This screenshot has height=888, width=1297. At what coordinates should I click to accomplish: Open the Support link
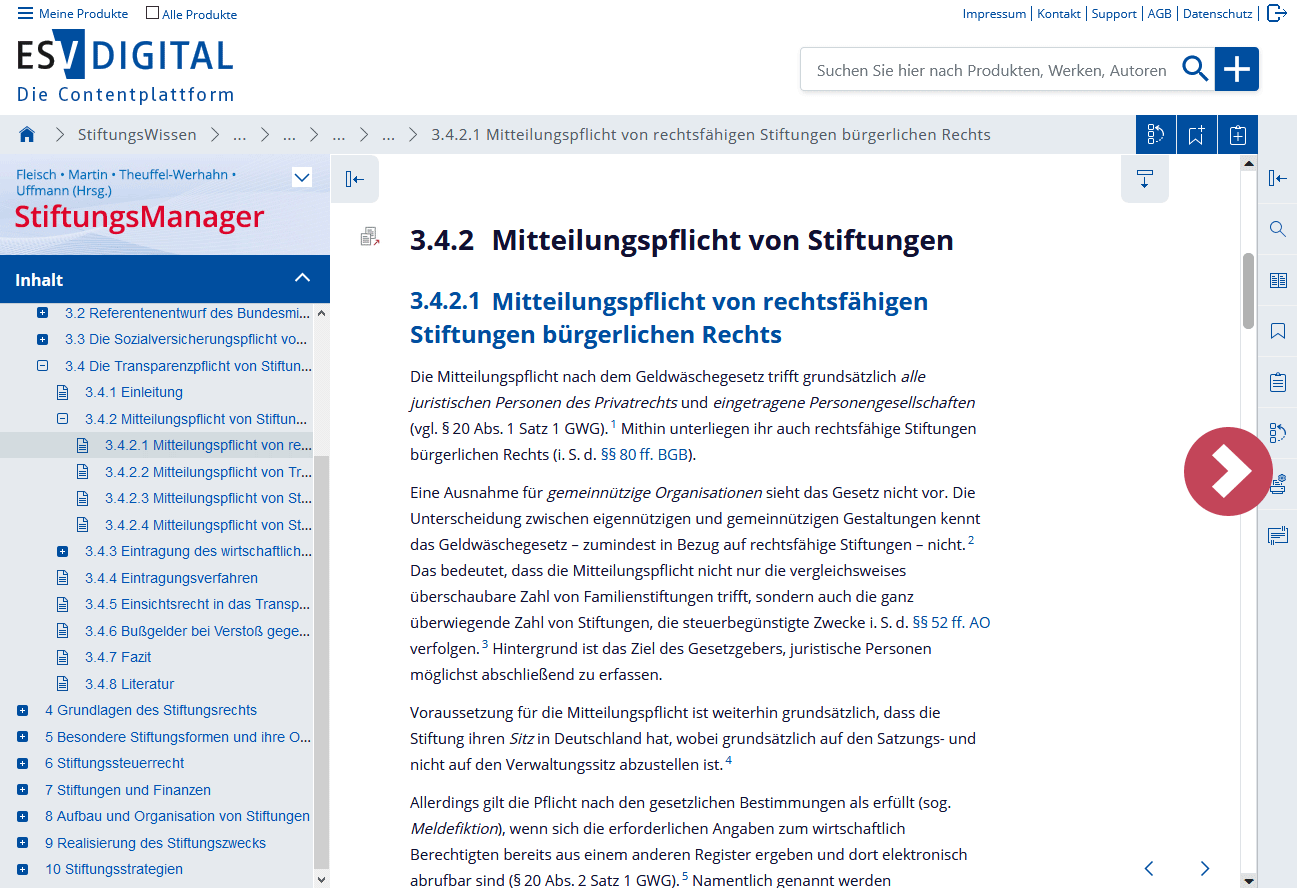coord(1114,13)
